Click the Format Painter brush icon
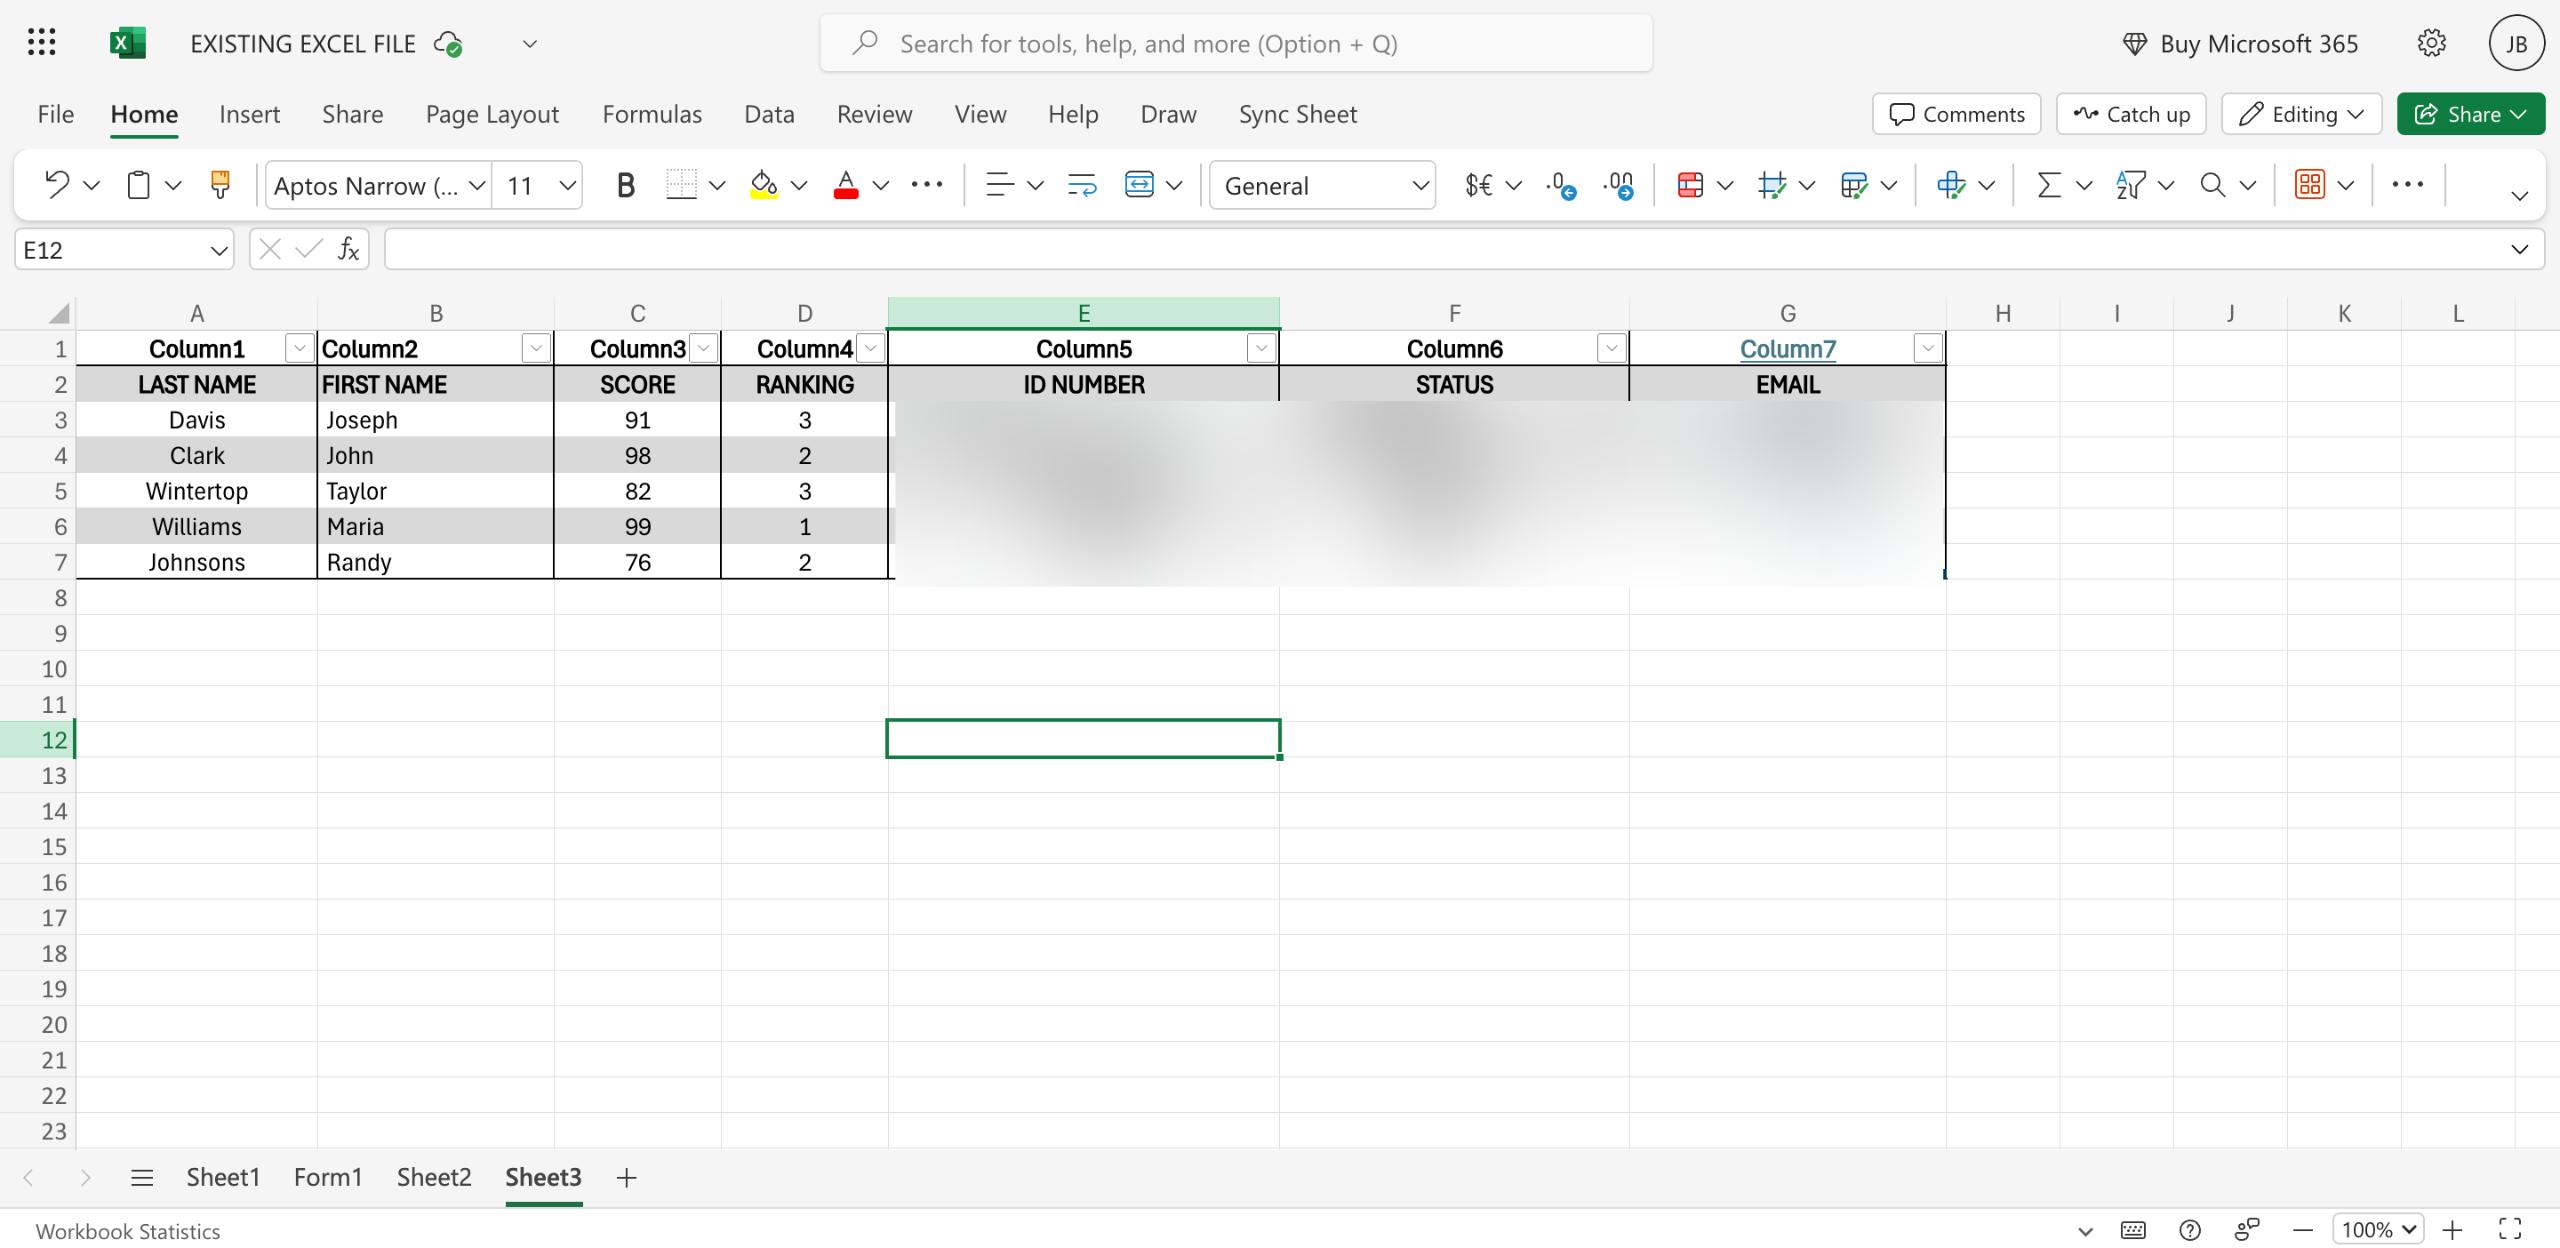 coord(220,185)
